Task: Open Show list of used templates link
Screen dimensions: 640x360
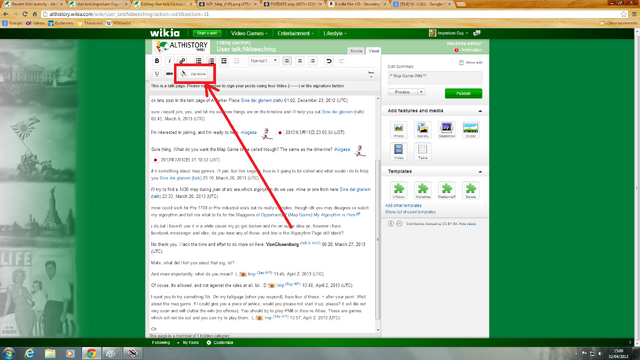Action: [x=410, y=212]
